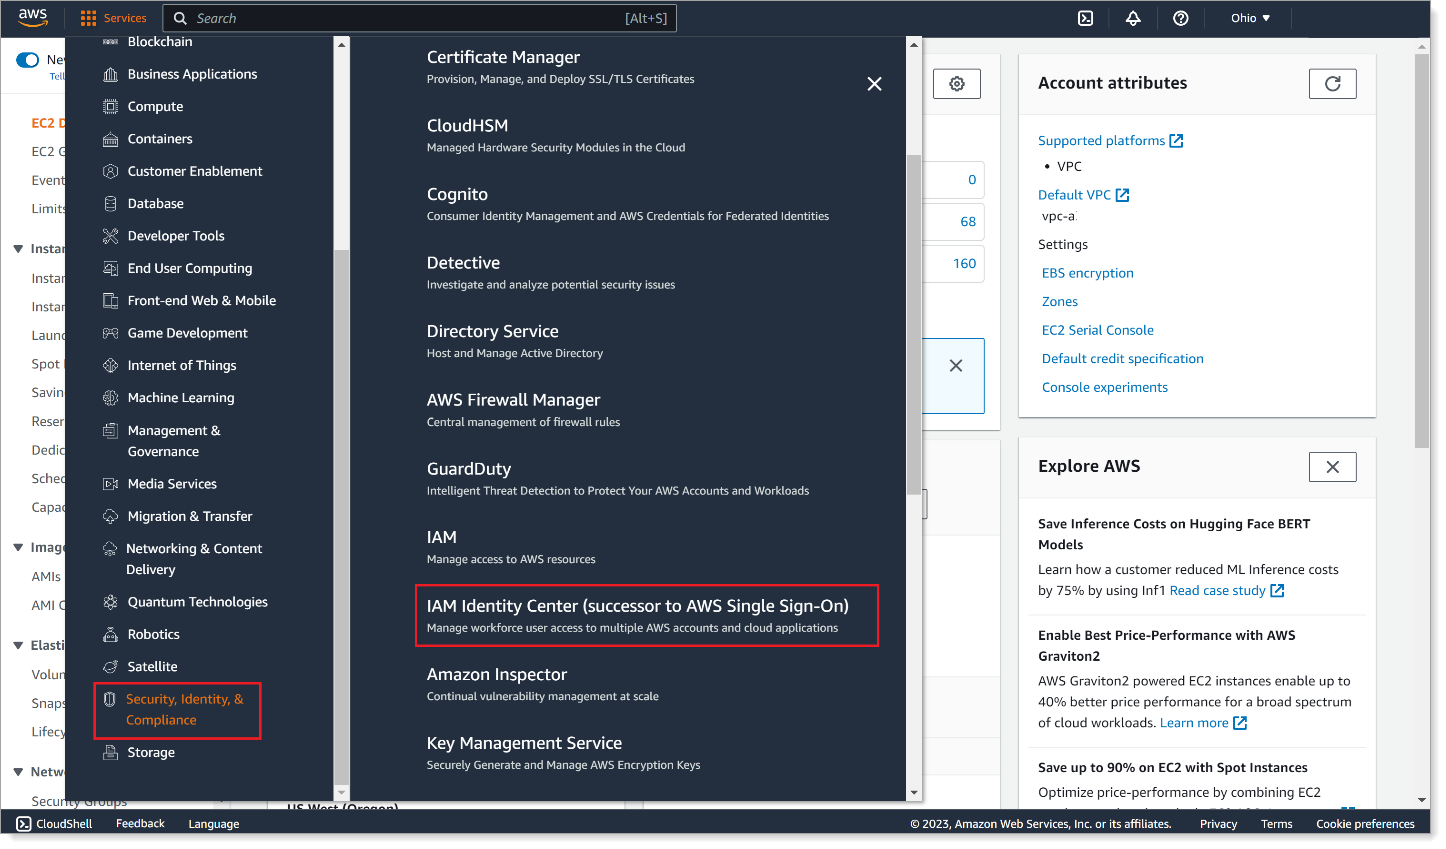The width and height of the screenshot is (1446, 849).
Task: Click the Database category icon
Action: [x=111, y=204]
